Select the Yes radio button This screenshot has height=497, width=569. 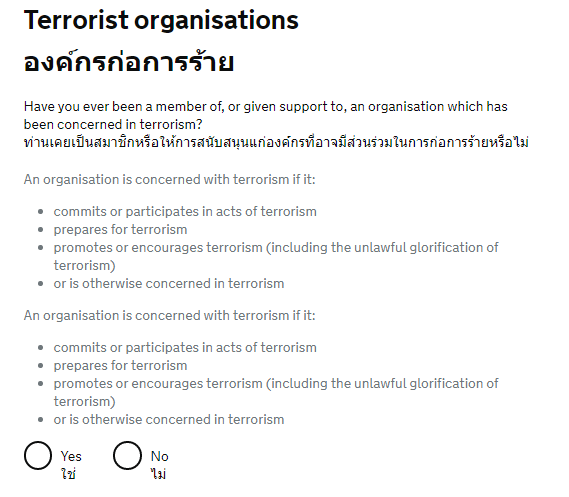pos(38,455)
